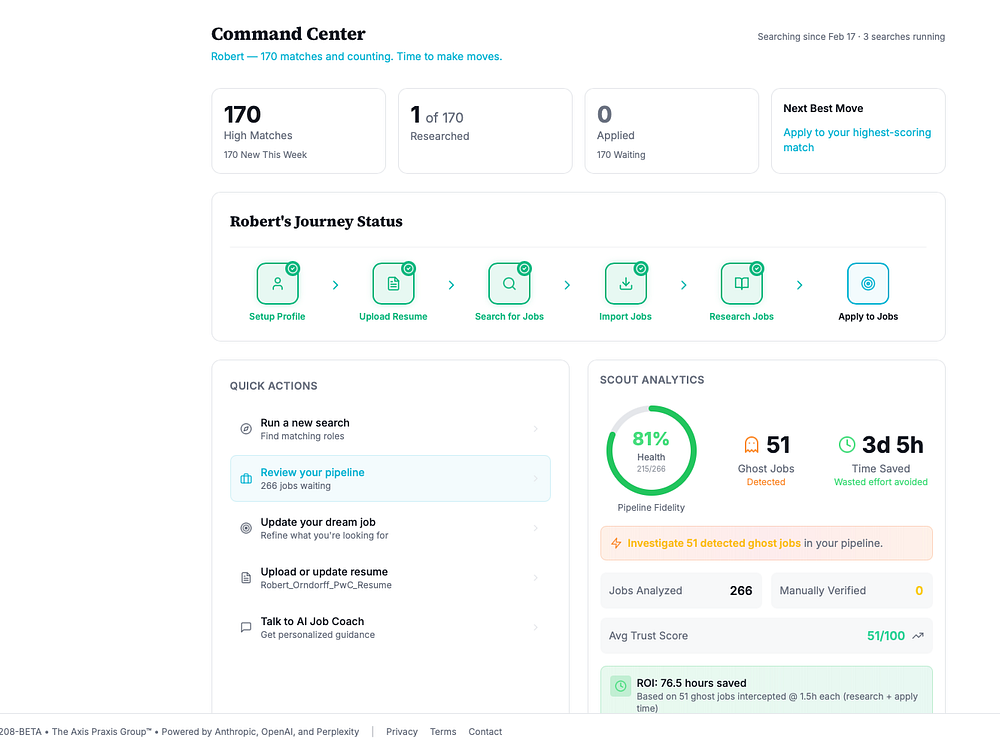The width and height of the screenshot is (1000, 750).
Task: Select Upload or update resume action
Action: point(390,577)
